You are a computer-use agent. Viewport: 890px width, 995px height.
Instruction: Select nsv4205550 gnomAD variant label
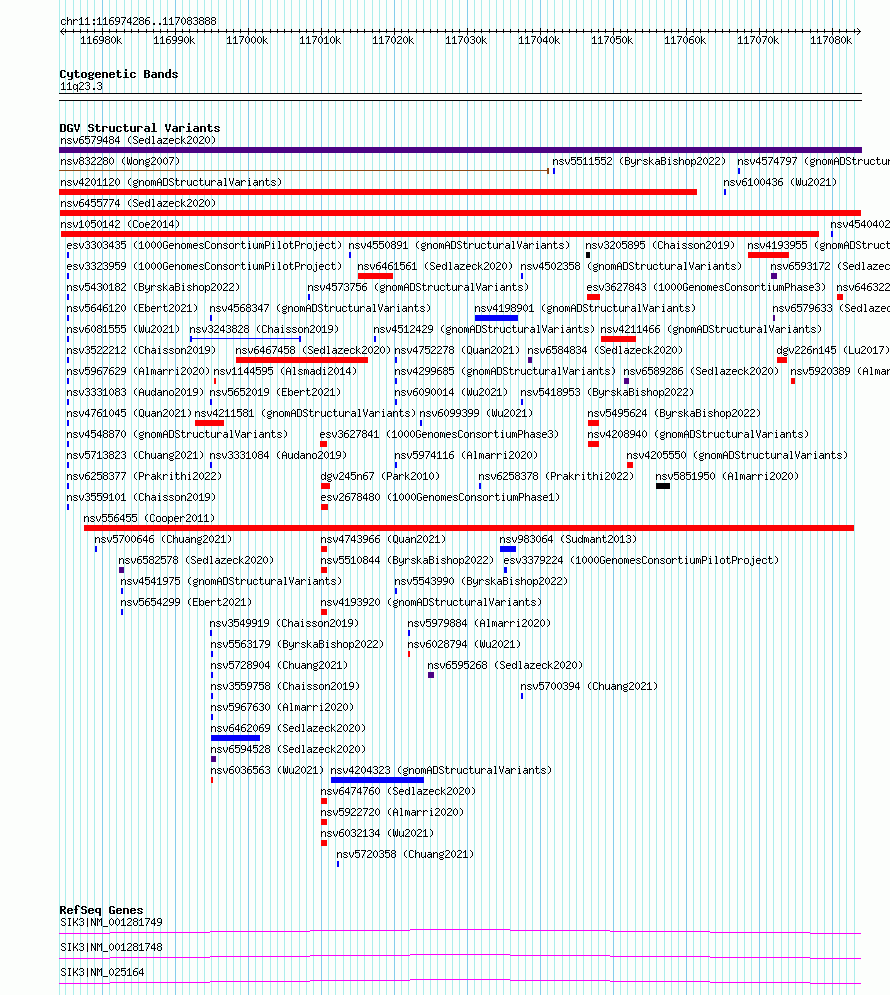coord(737,456)
